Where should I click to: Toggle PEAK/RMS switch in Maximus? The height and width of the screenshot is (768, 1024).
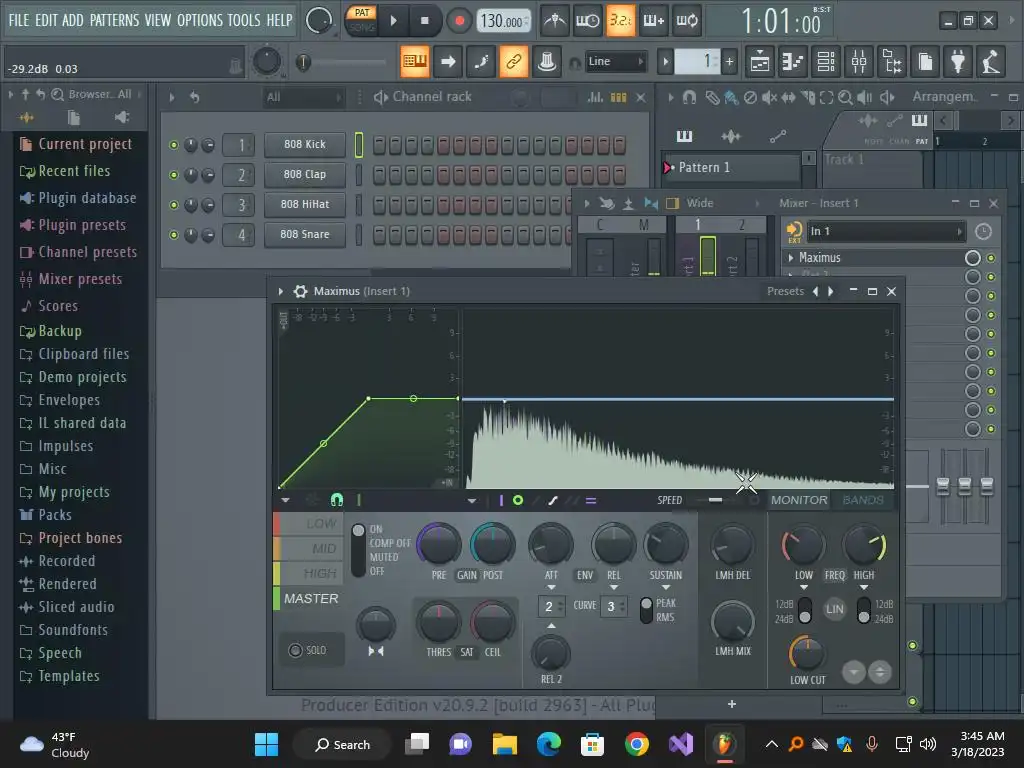click(646, 611)
